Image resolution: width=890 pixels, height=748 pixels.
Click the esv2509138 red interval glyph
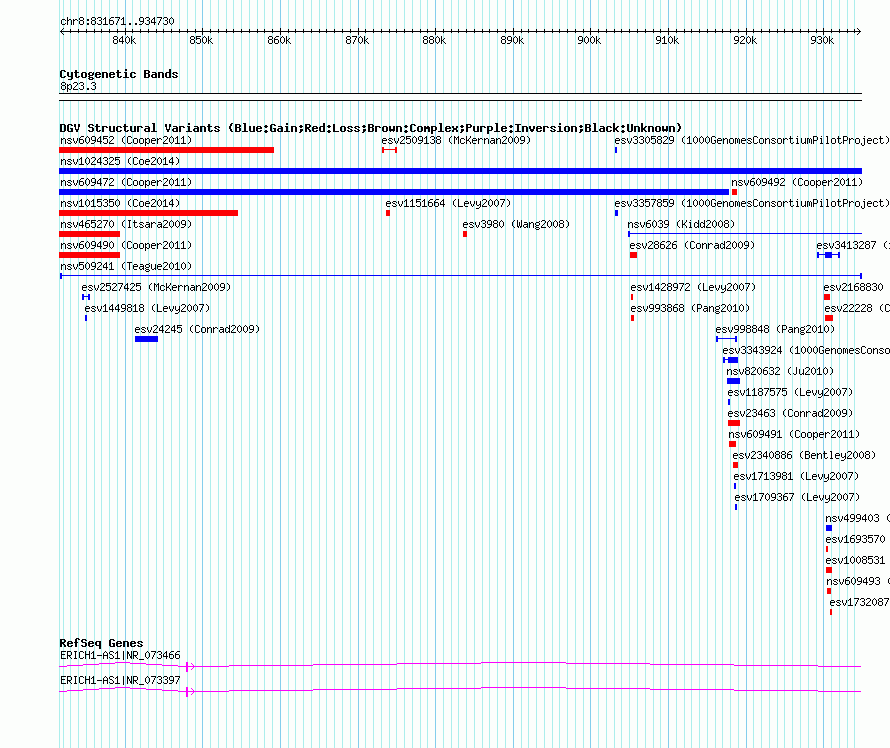click(x=389, y=150)
